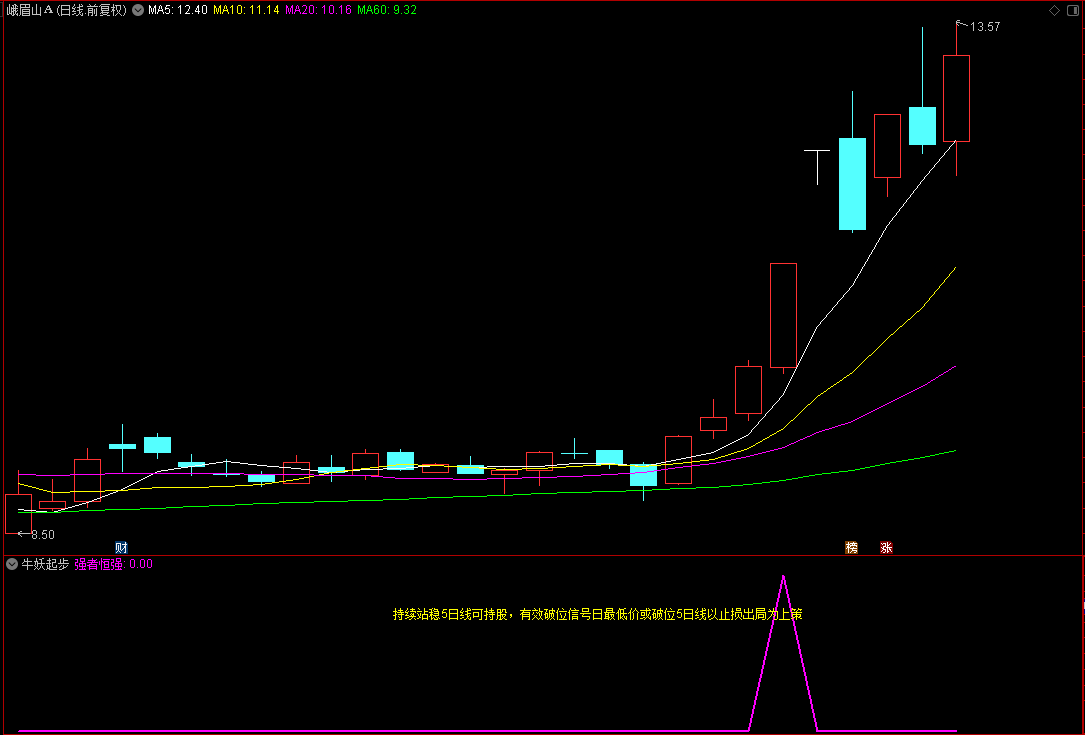Image resolution: width=1085 pixels, height=735 pixels.
Task: Click the 峨眉山A (日线.前复权) title
Action: 67,10
